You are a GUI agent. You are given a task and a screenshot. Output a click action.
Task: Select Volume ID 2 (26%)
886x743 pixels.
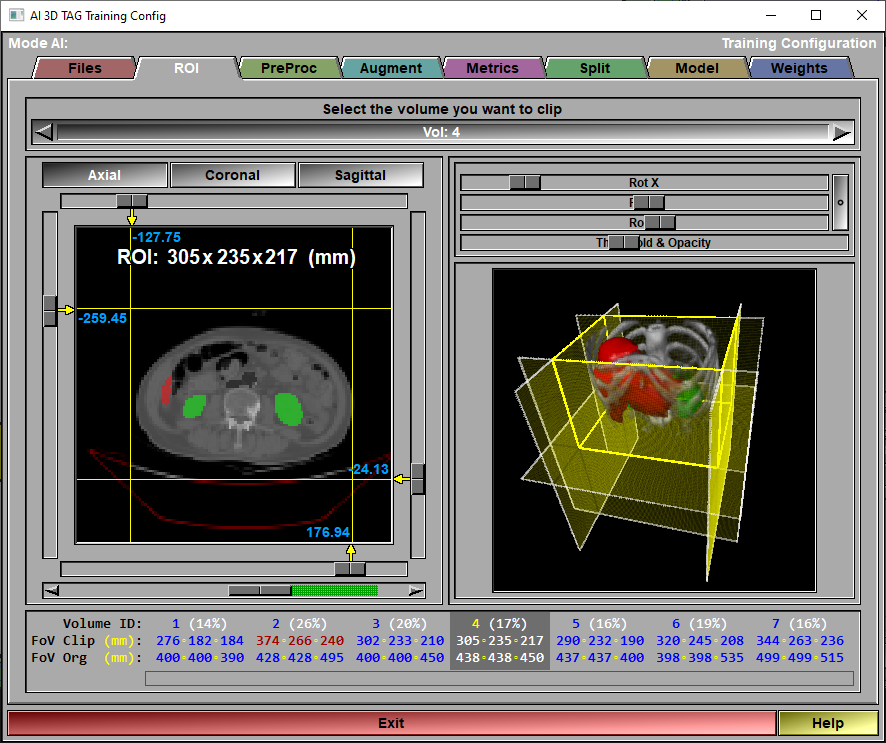299,624
